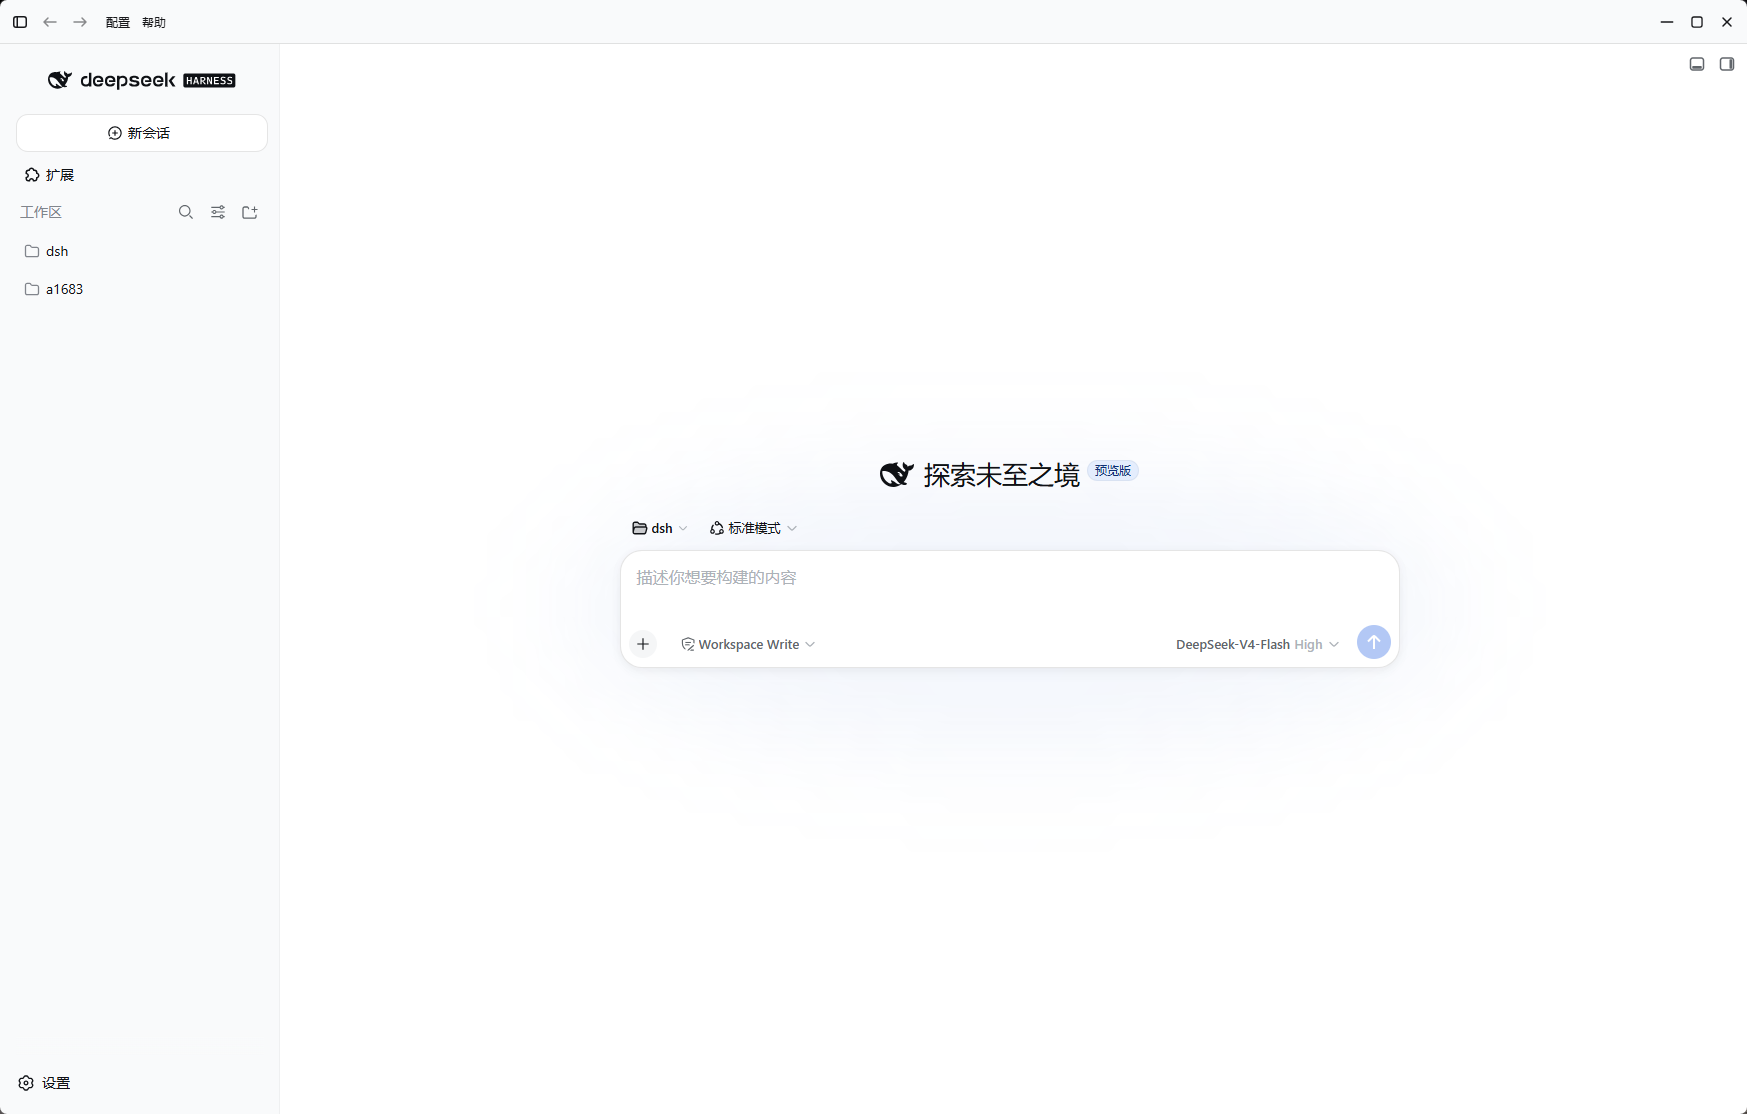The height and width of the screenshot is (1114, 1747).
Task: Open the Workspace Write permission dropdown
Action: tap(748, 645)
